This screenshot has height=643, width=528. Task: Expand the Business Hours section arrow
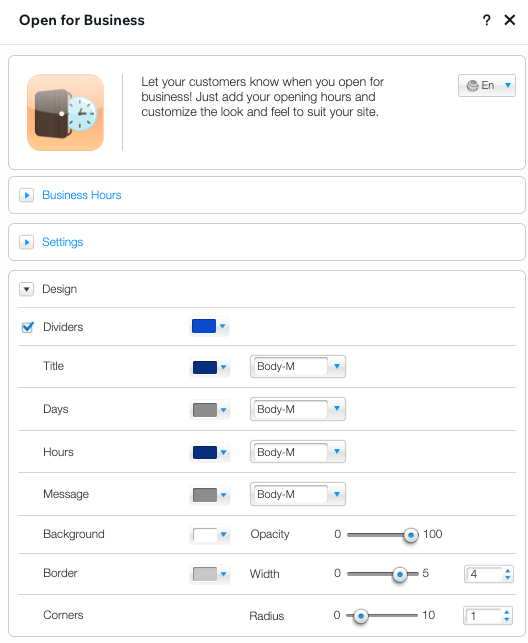[x=27, y=195]
